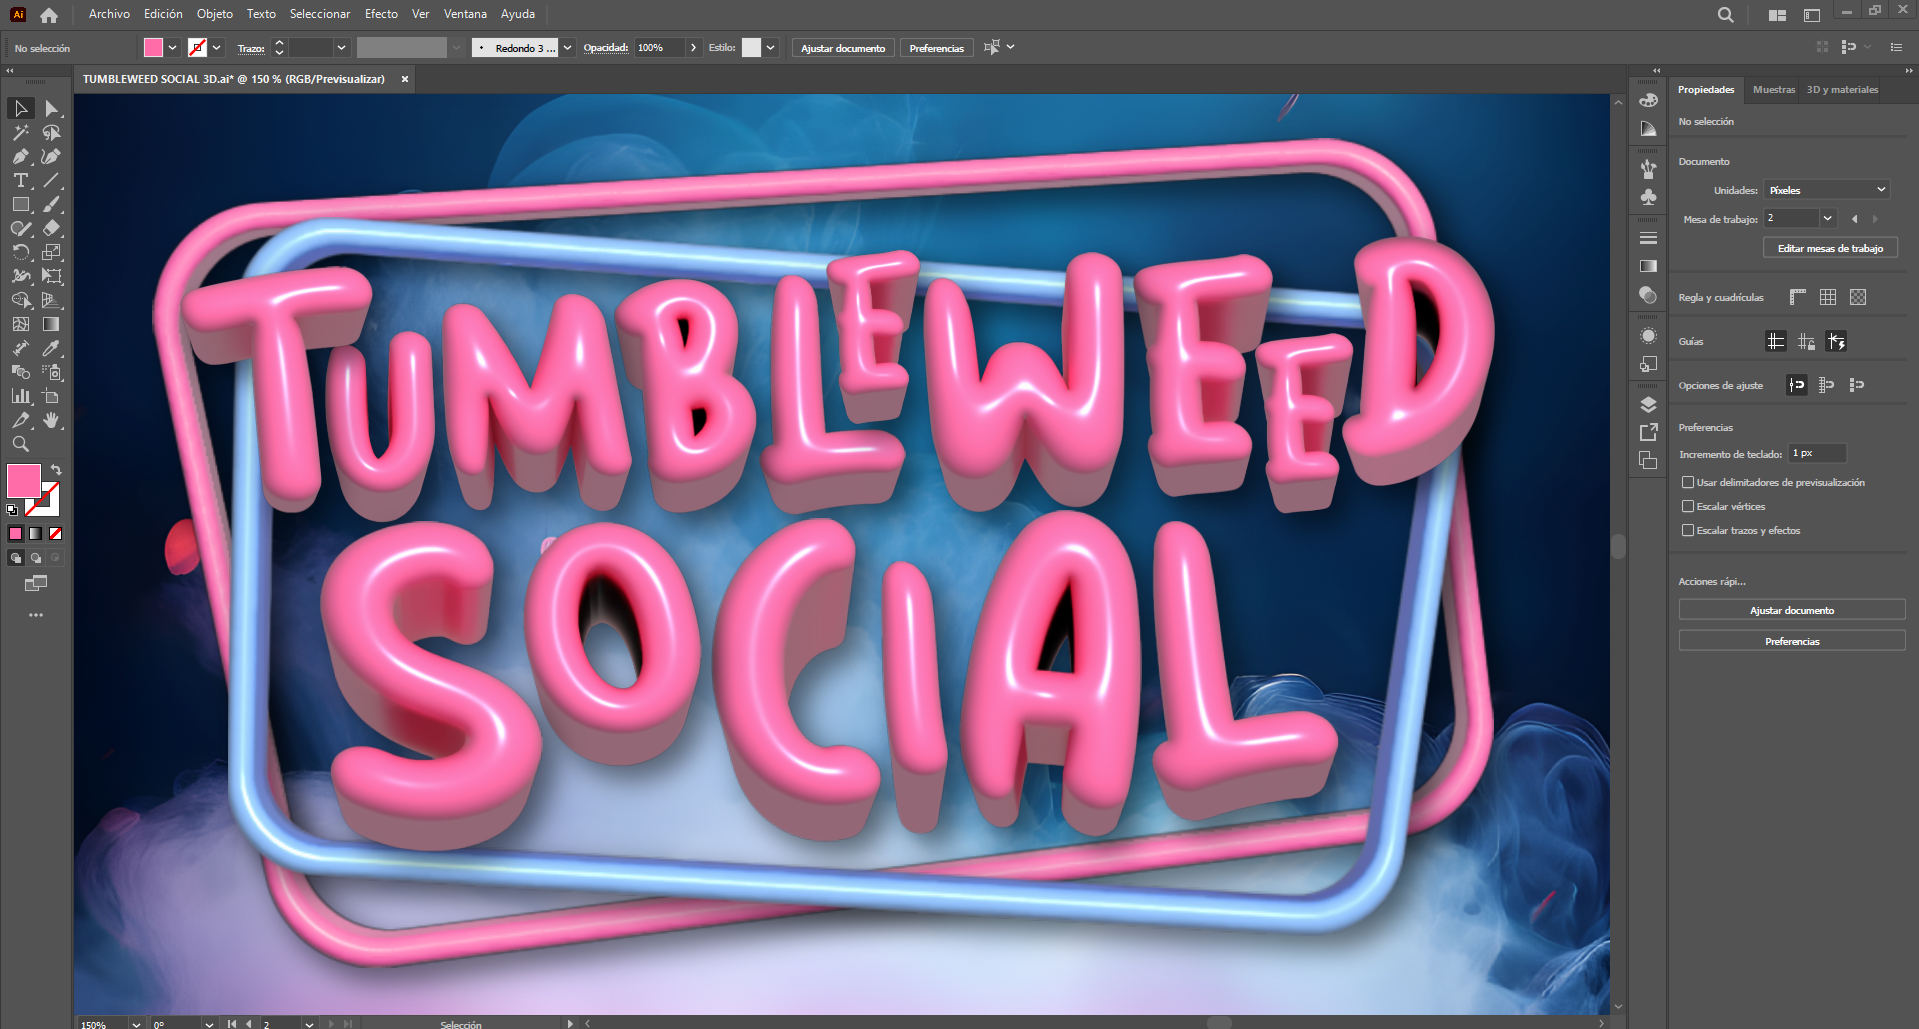
Task: Open the fill color dropdown in control bar
Action: click(x=173, y=47)
